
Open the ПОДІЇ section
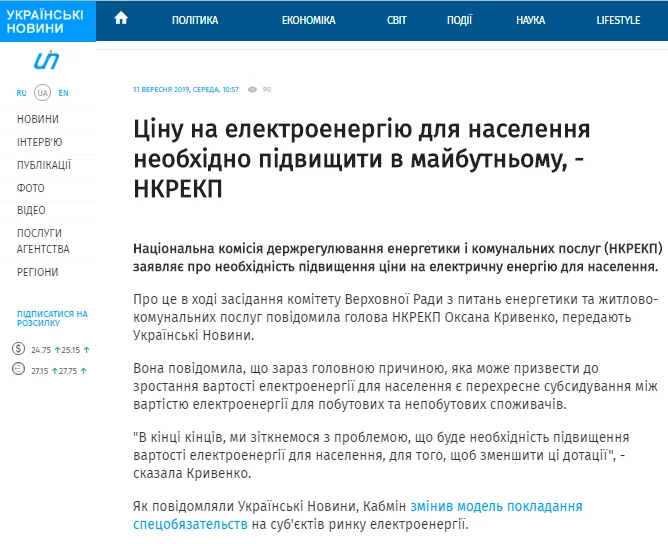click(x=459, y=20)
